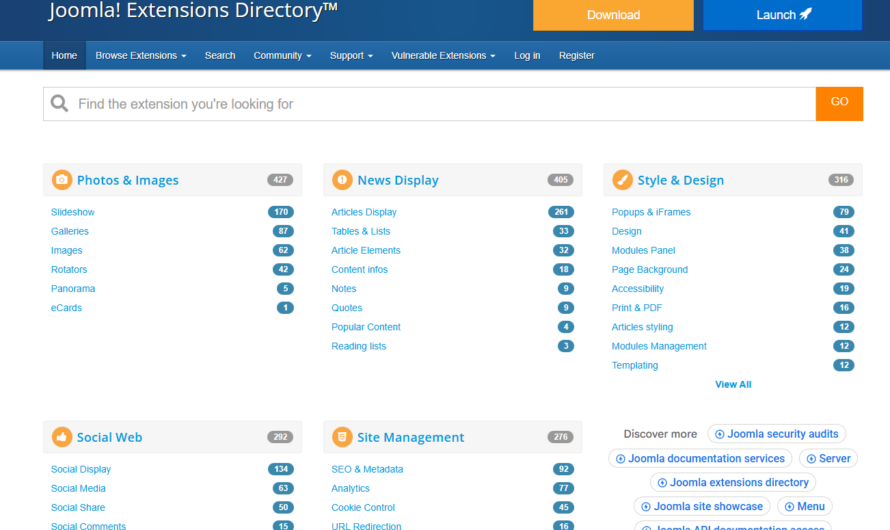The width and height of the screenshot is (890, 530).
Task: Expand the Browse Extensions dropdown
Action: click(141, 56)
